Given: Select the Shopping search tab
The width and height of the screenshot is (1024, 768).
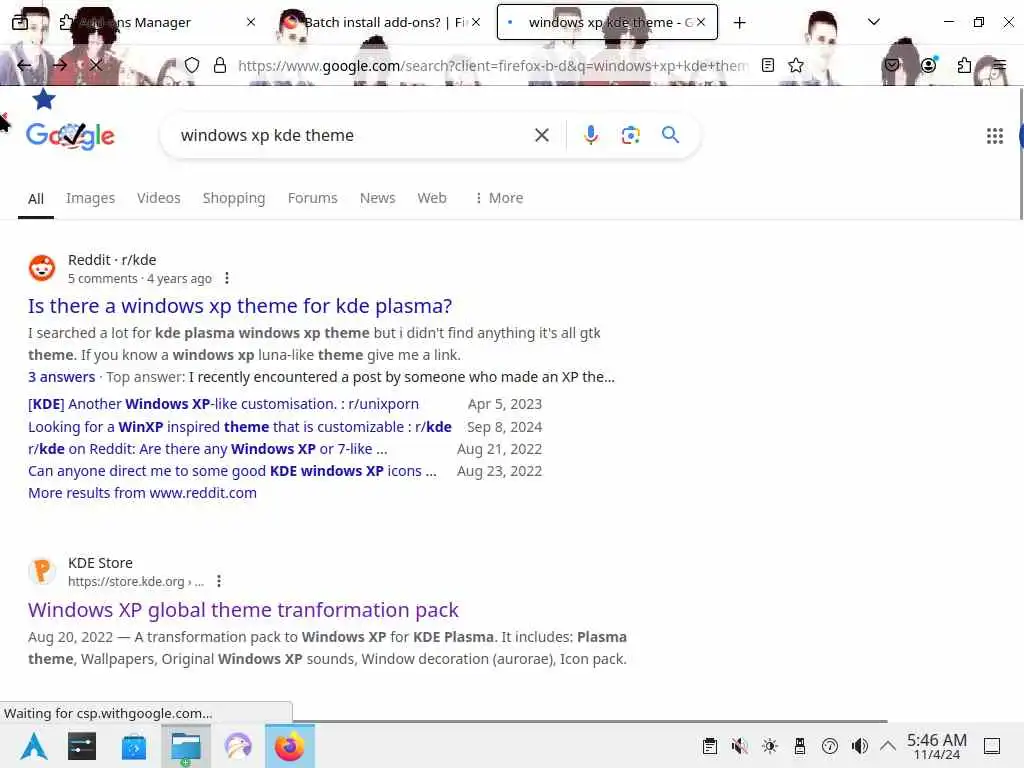Looking at the screenshot, I should tap(234, 198).
